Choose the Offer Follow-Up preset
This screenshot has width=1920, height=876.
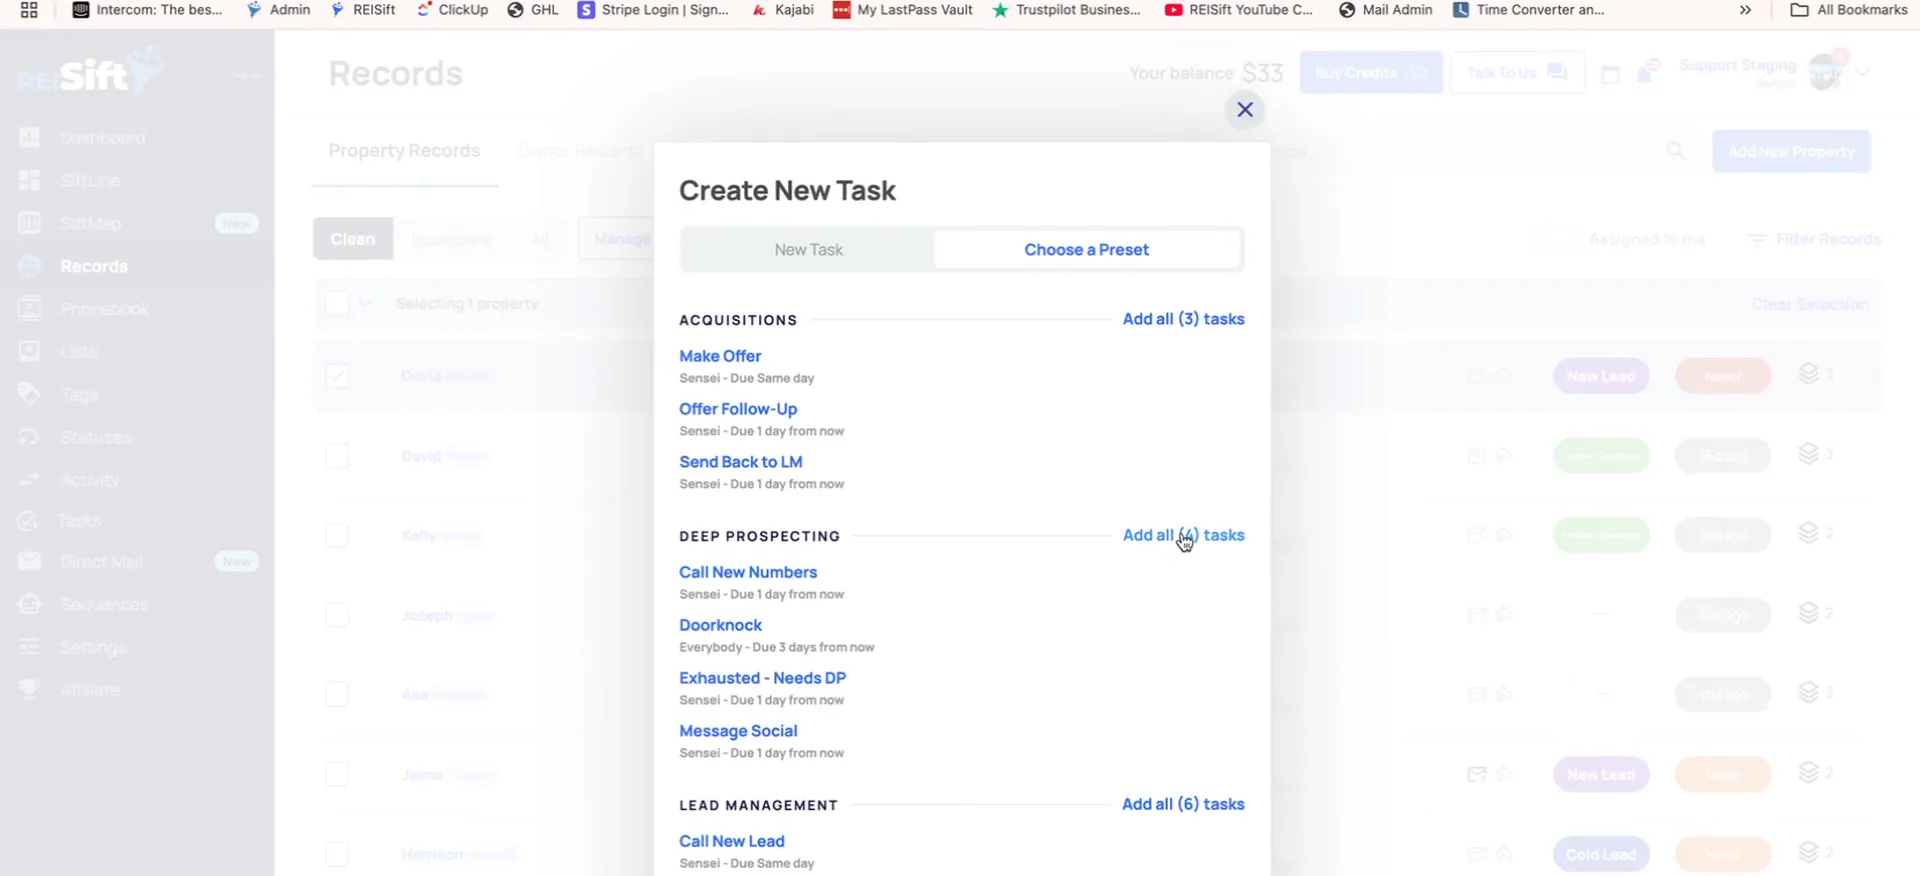(x=738, y=409)
